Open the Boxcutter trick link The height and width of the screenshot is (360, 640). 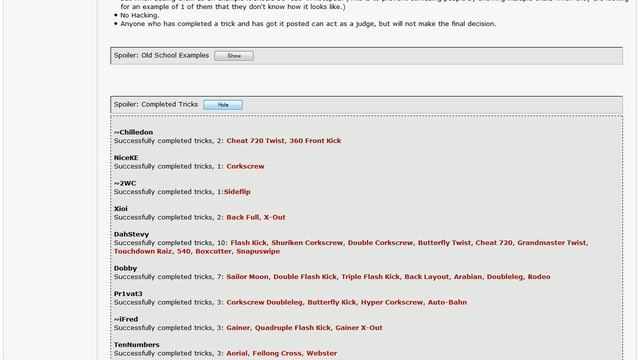tap(213, 251)
